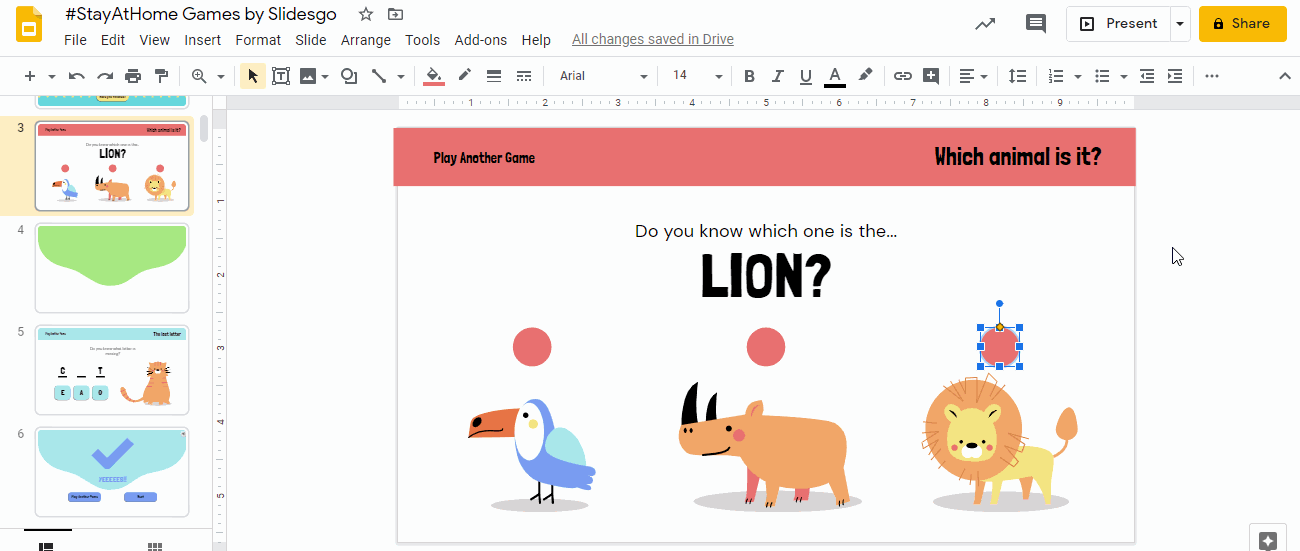The height and width of the screenshot is (551, 1300).
Task: Open the Insert menu
Action: tap(203, 40)
